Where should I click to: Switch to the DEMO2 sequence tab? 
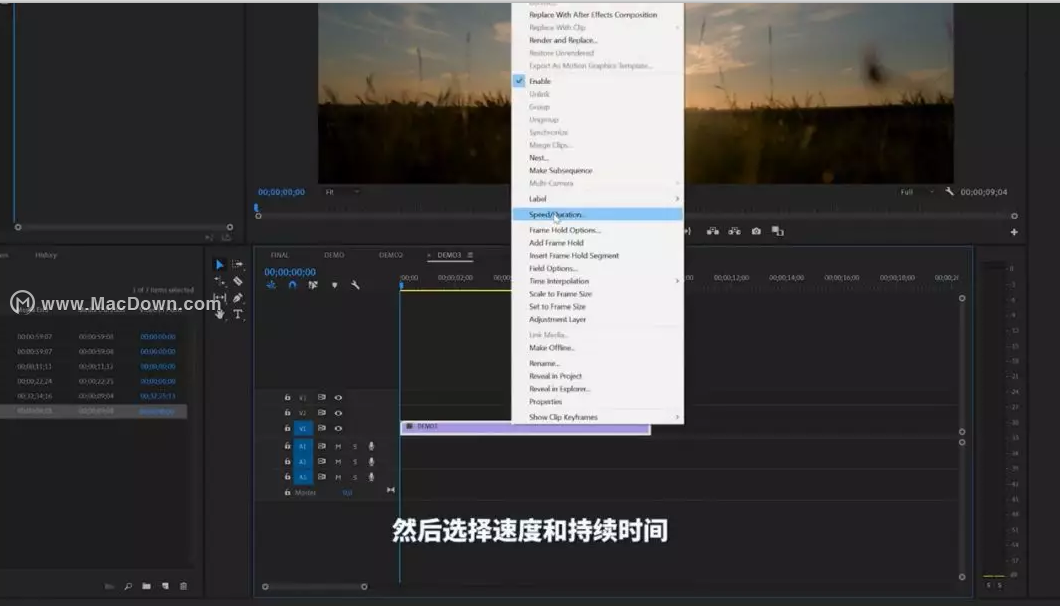point(391,255)
